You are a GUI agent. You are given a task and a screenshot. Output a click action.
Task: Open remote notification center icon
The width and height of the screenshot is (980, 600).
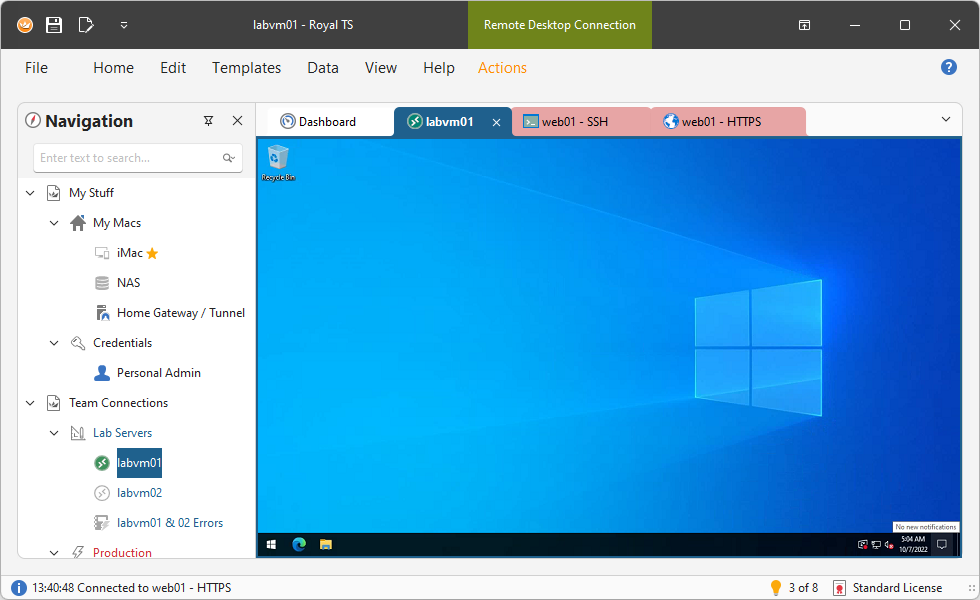pos(941,545)
